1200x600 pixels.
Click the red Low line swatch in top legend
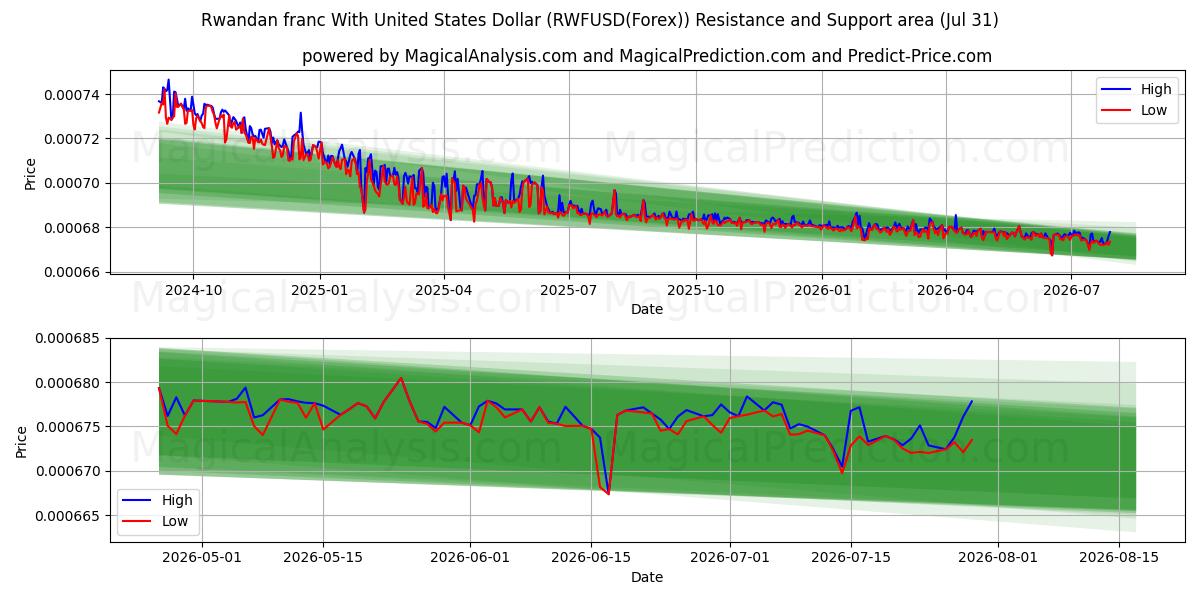(x=1117, y=111)
